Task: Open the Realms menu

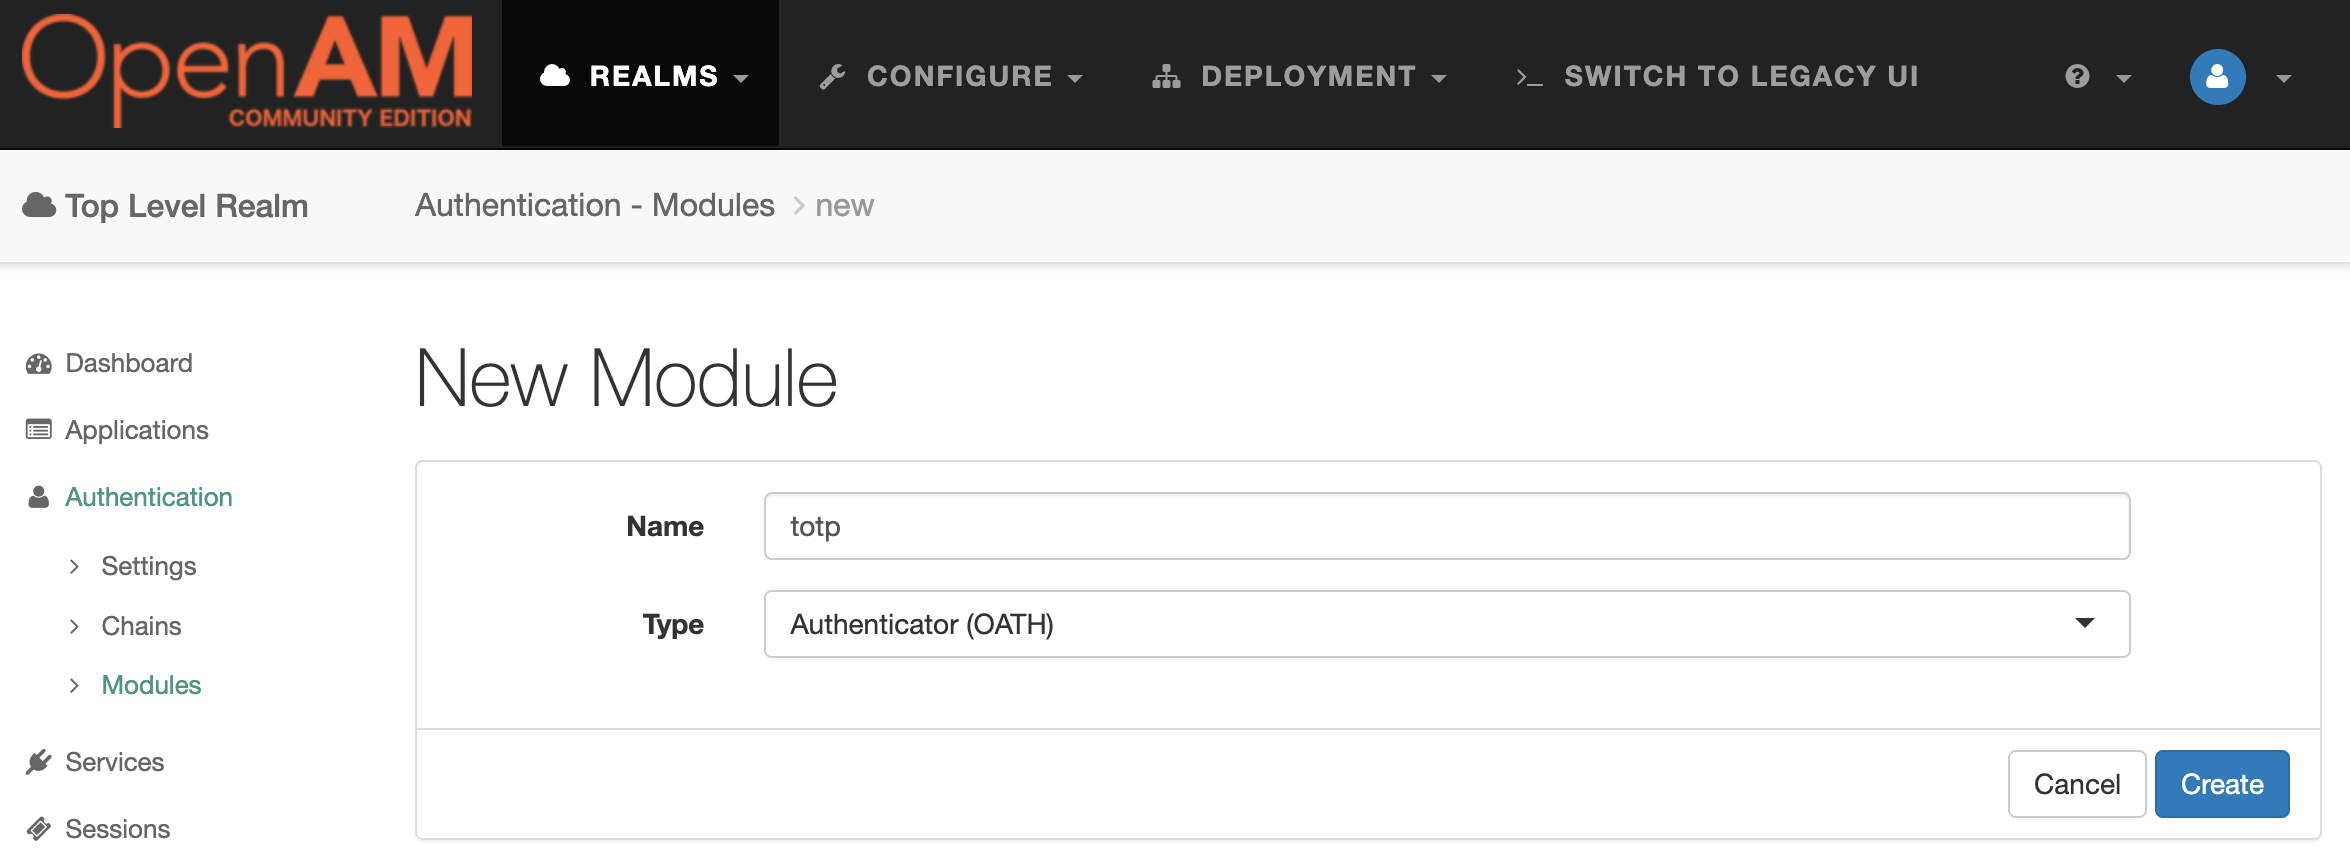Action: pos(641,75)
